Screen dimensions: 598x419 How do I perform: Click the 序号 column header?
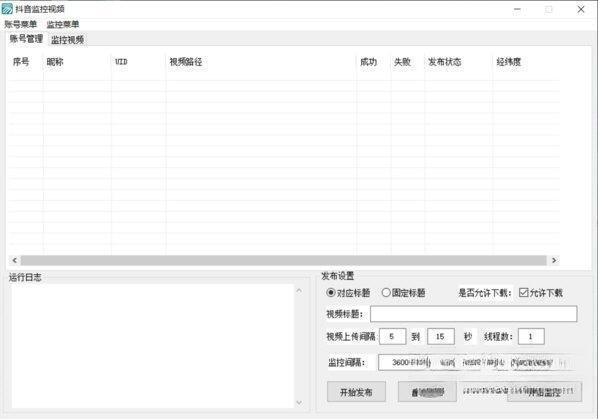[x=25, y=62]
